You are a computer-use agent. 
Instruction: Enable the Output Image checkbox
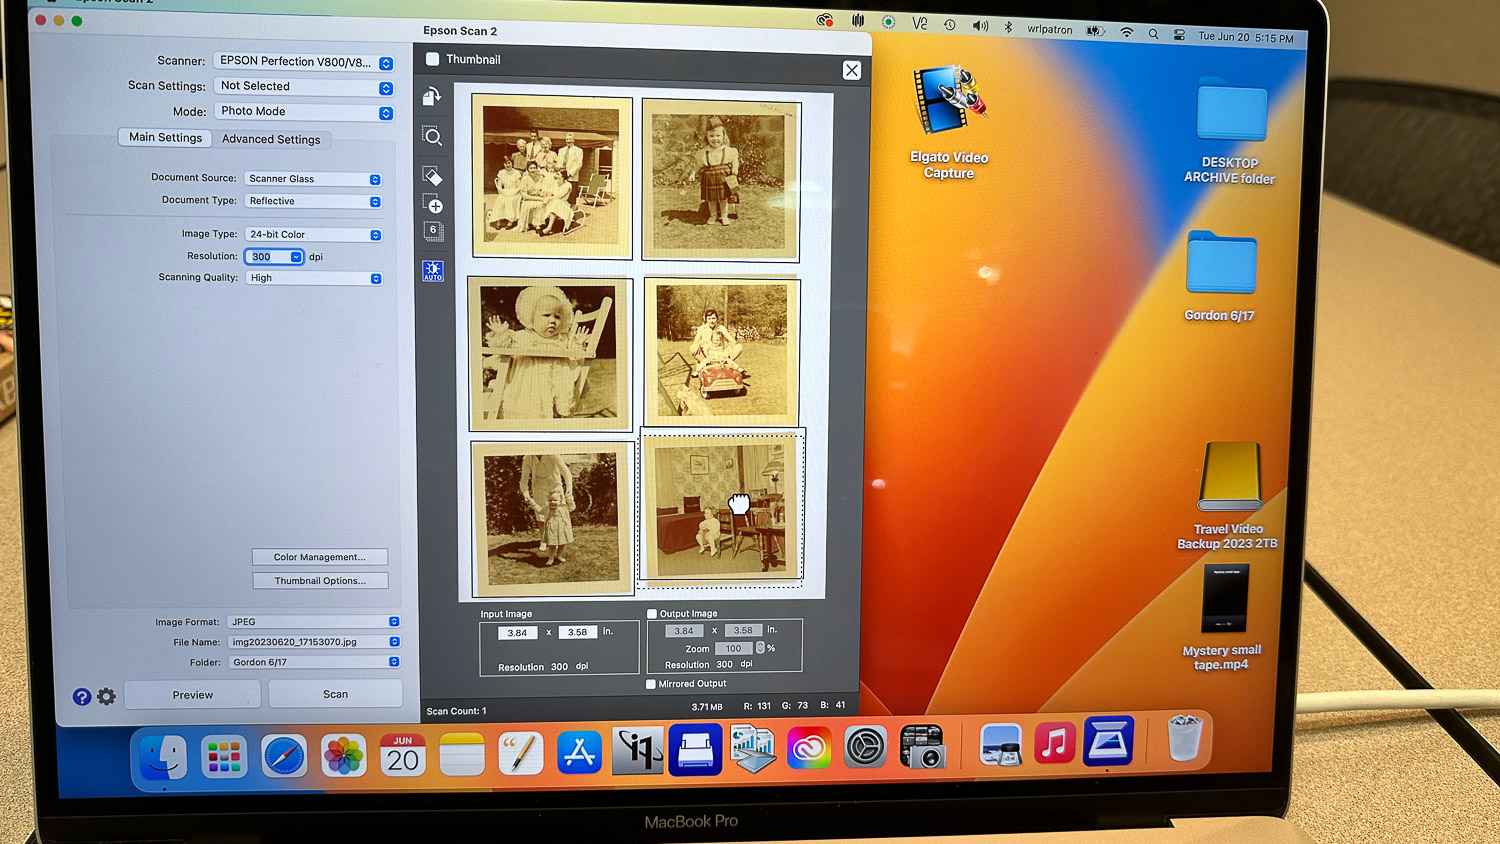pyautogui.click(x=650, y=613)
